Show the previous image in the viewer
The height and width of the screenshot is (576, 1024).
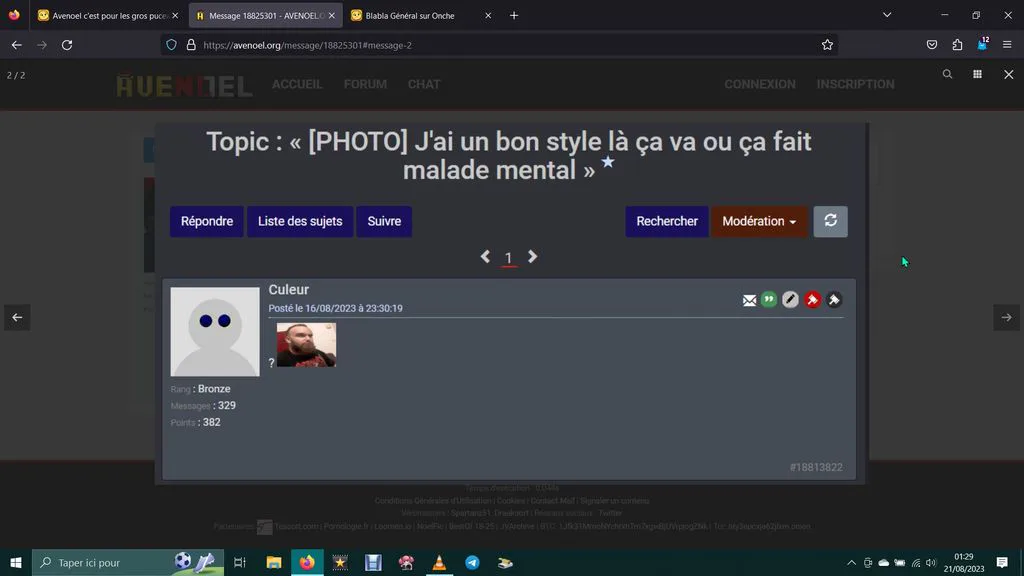pyautogui.click(x=17, y=317)
